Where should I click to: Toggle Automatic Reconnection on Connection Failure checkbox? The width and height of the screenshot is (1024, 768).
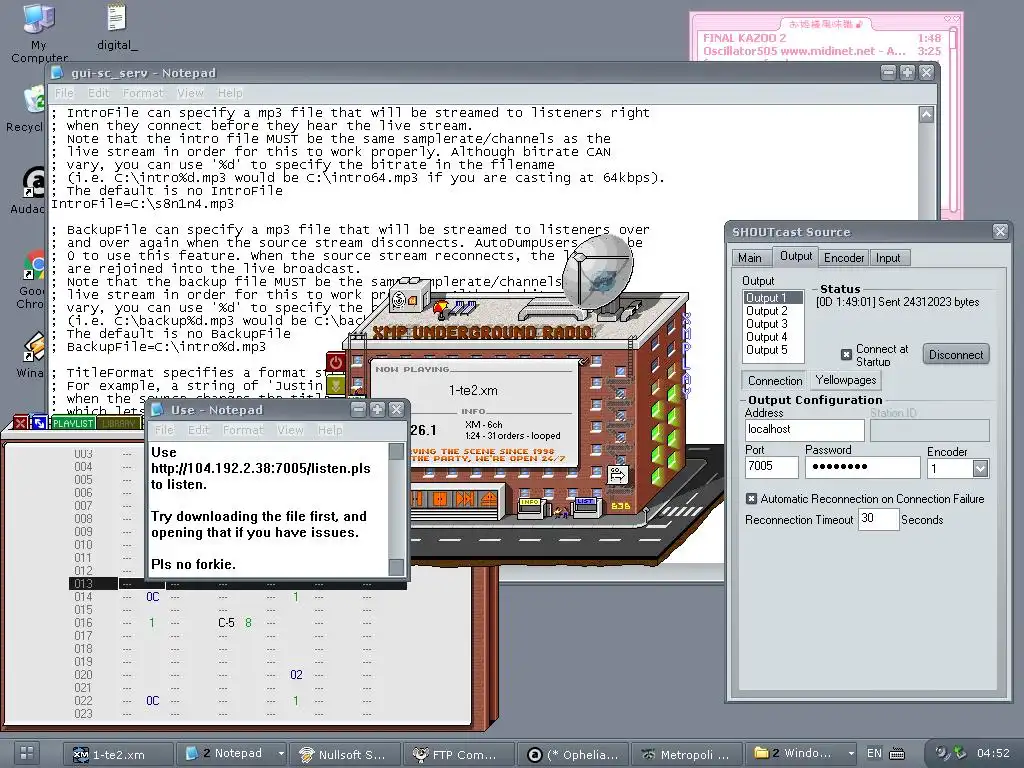pyautogui.click(x=751, y=499)
